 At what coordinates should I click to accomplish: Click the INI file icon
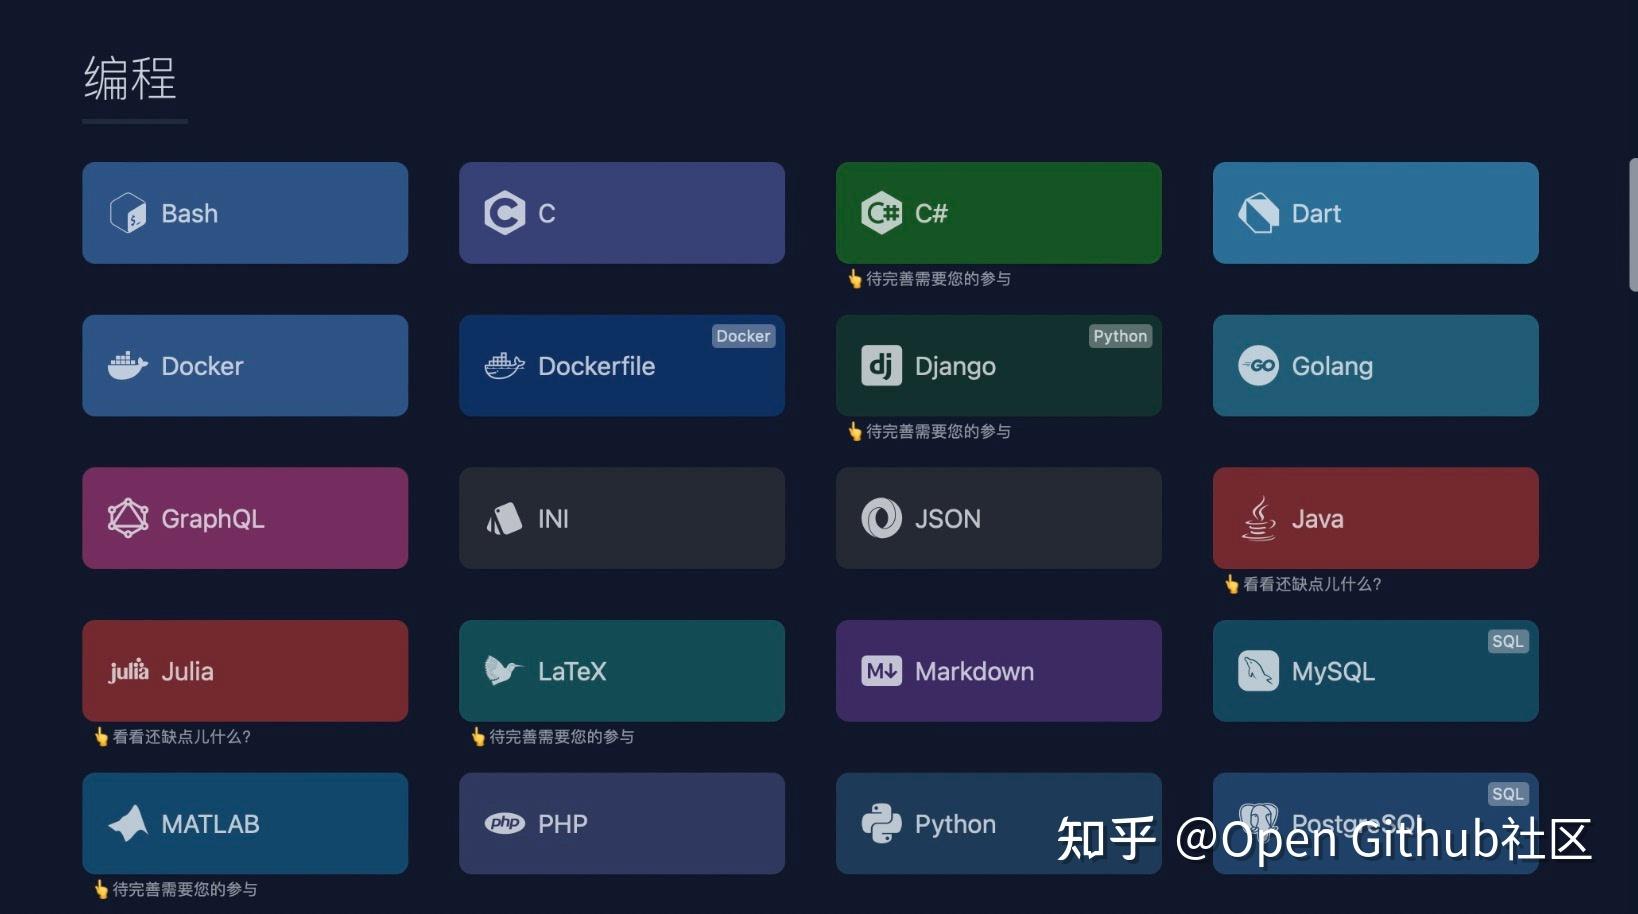pyautogui.click(x=504, y=518)
